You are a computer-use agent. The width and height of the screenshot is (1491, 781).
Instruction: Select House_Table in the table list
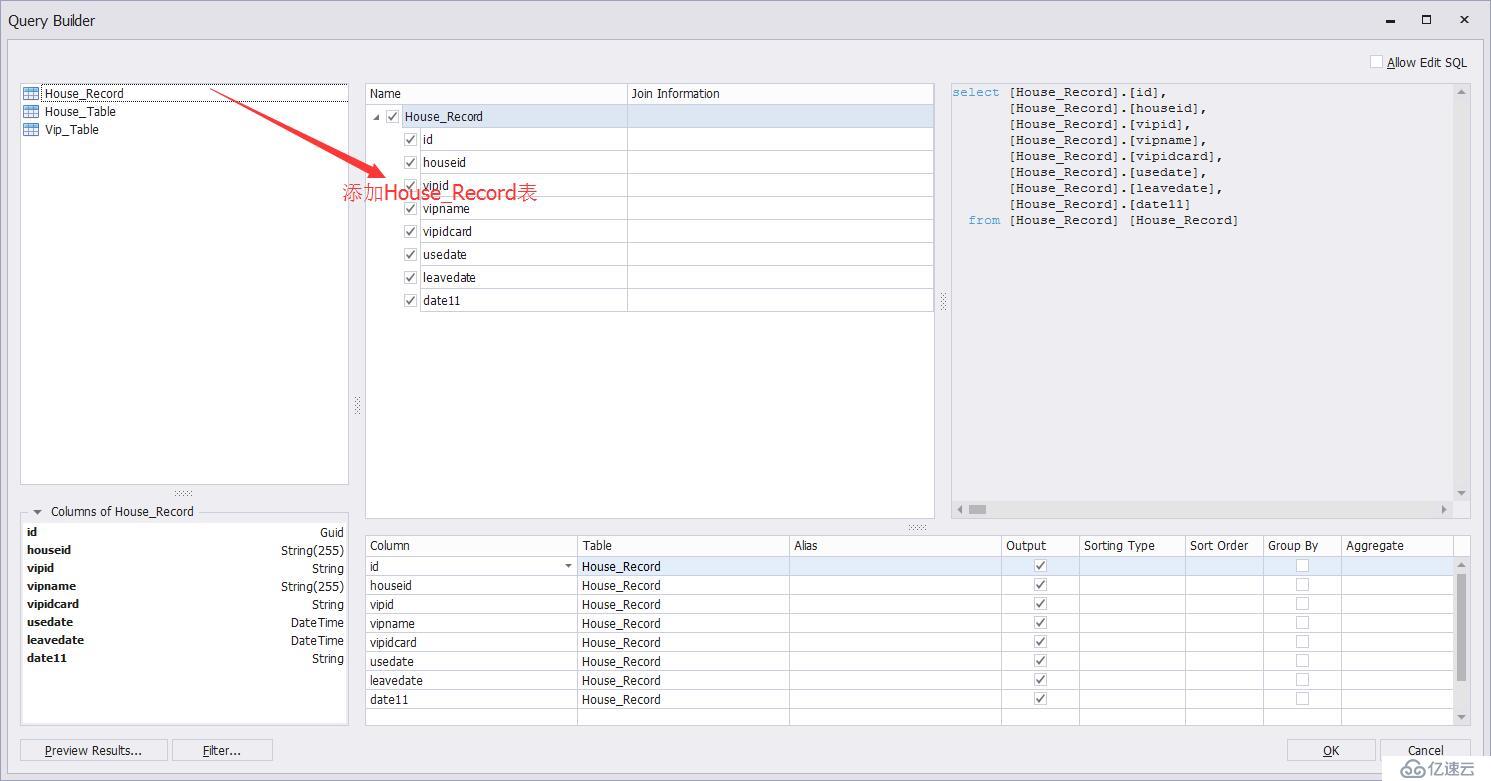[80, 111]
